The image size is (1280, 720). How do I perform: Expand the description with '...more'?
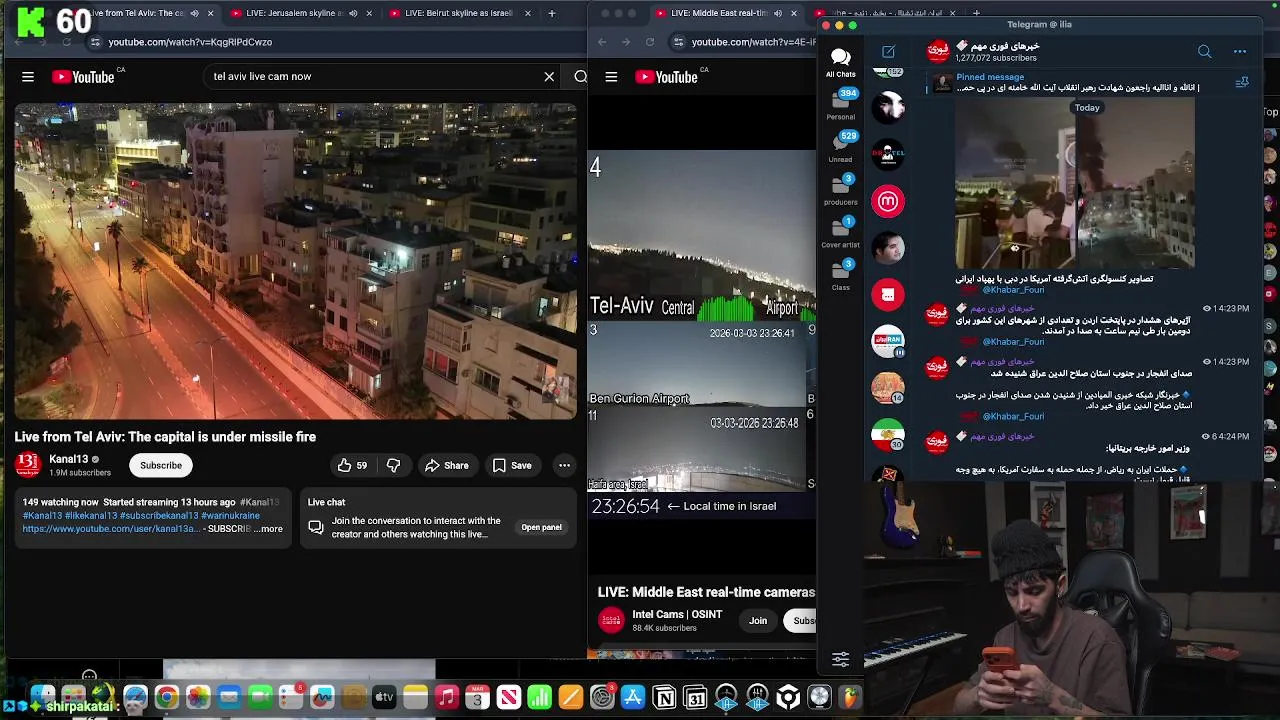point(269,529)
